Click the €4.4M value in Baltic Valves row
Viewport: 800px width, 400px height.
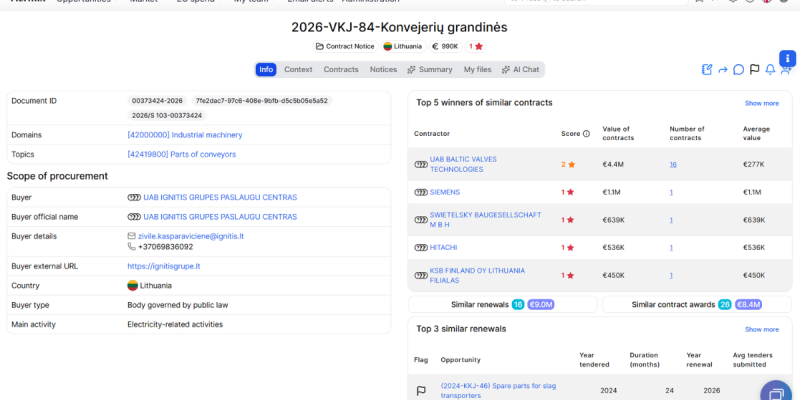612,164
